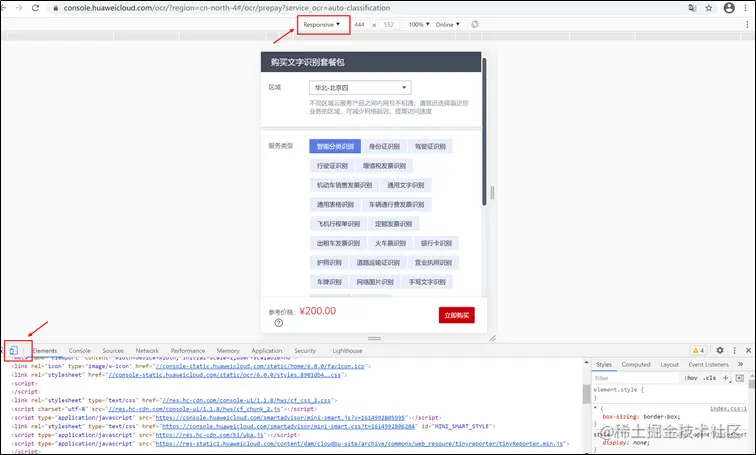
Task: Select 行驶证识别 service type
Action: (332, 165)
